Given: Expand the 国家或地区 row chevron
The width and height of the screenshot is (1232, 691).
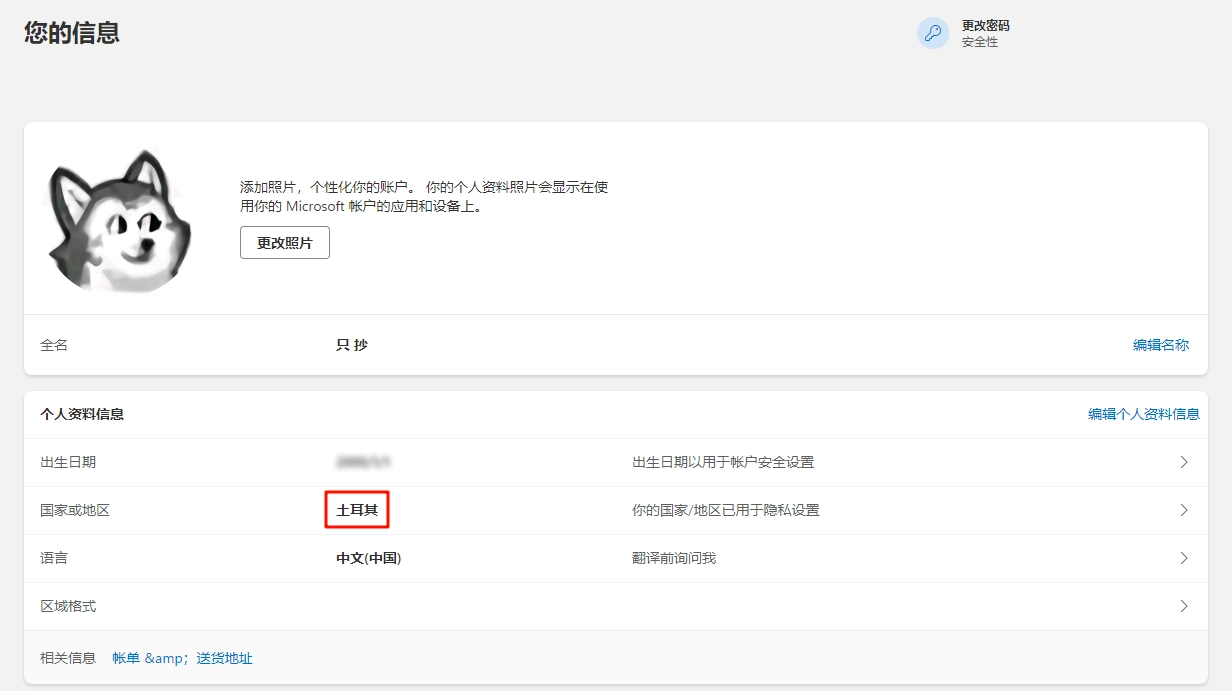Looking at the screenshot, I should pos(1184,510).
